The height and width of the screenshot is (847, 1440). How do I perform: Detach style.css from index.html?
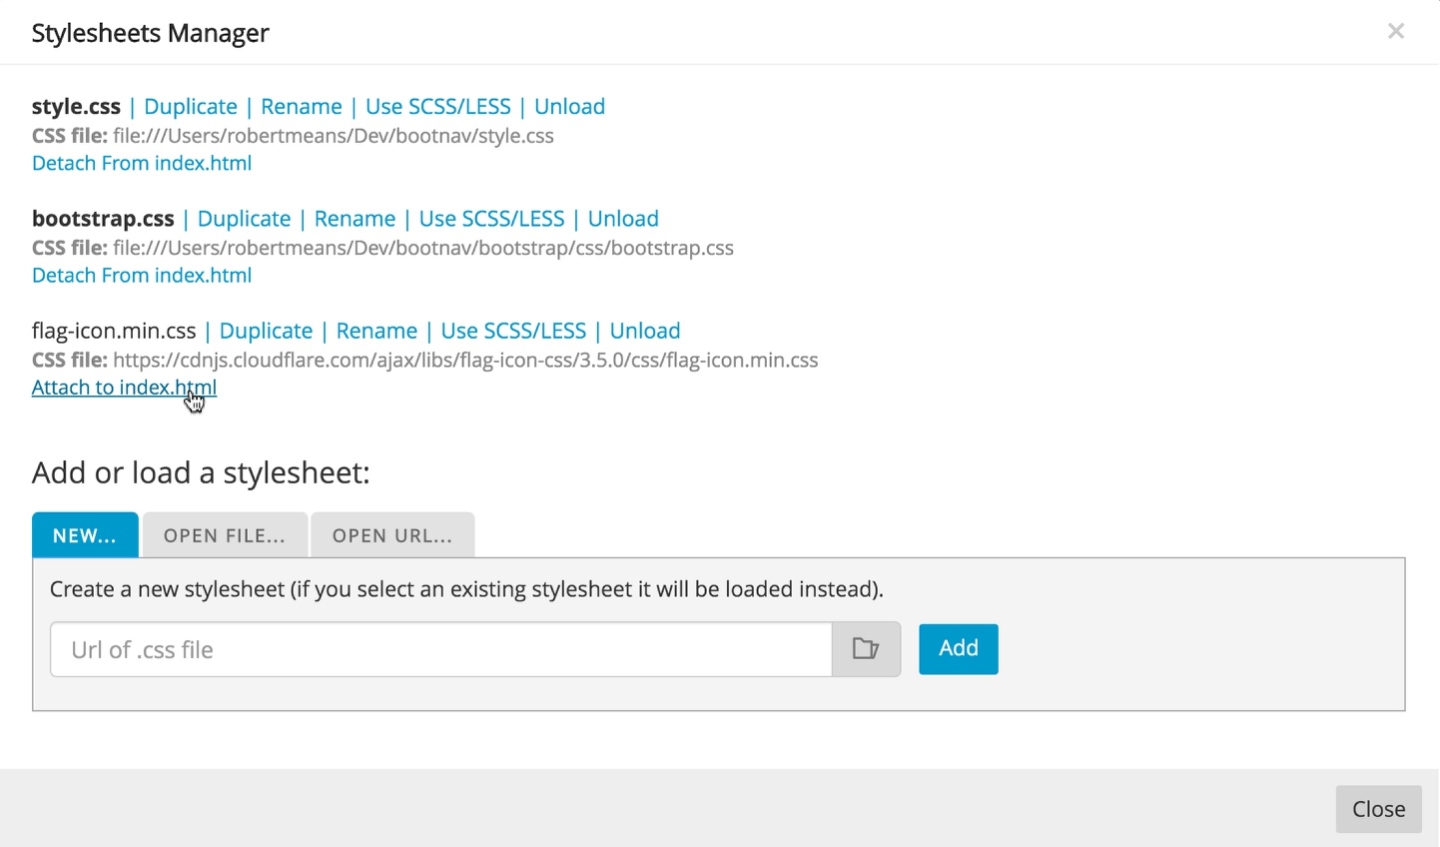point(141,163)
